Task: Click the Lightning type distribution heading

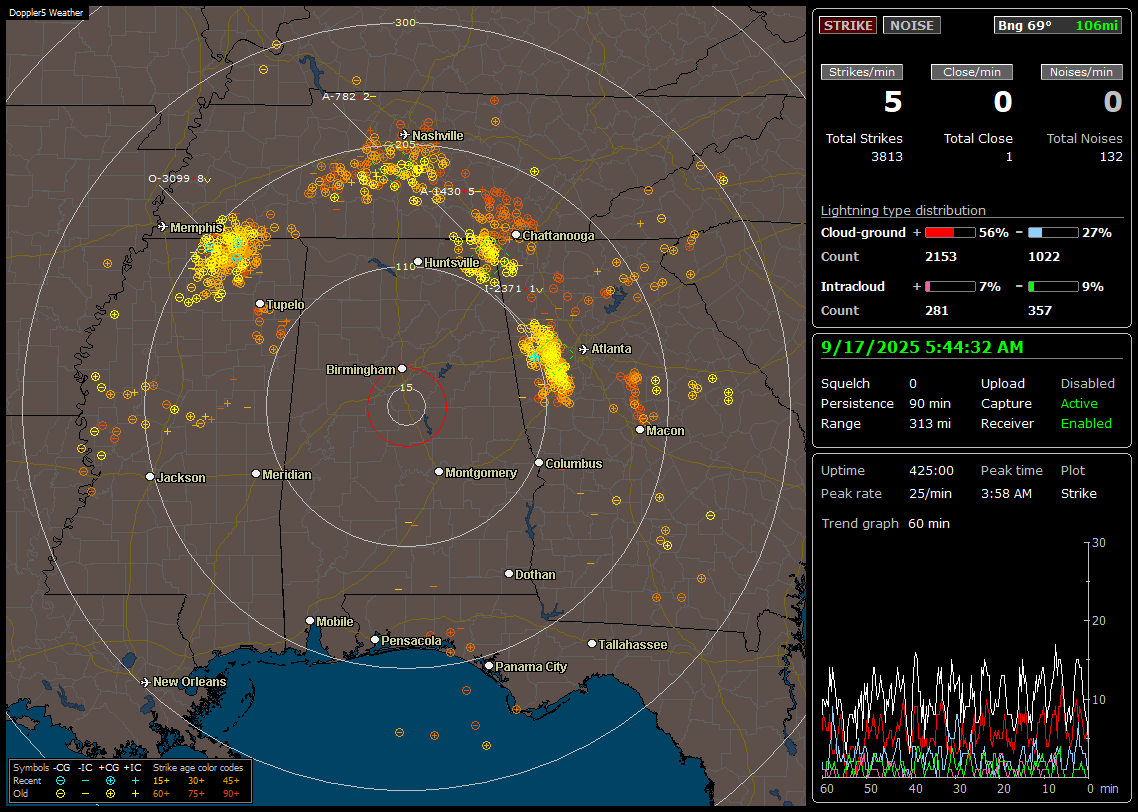Action: 903,211
